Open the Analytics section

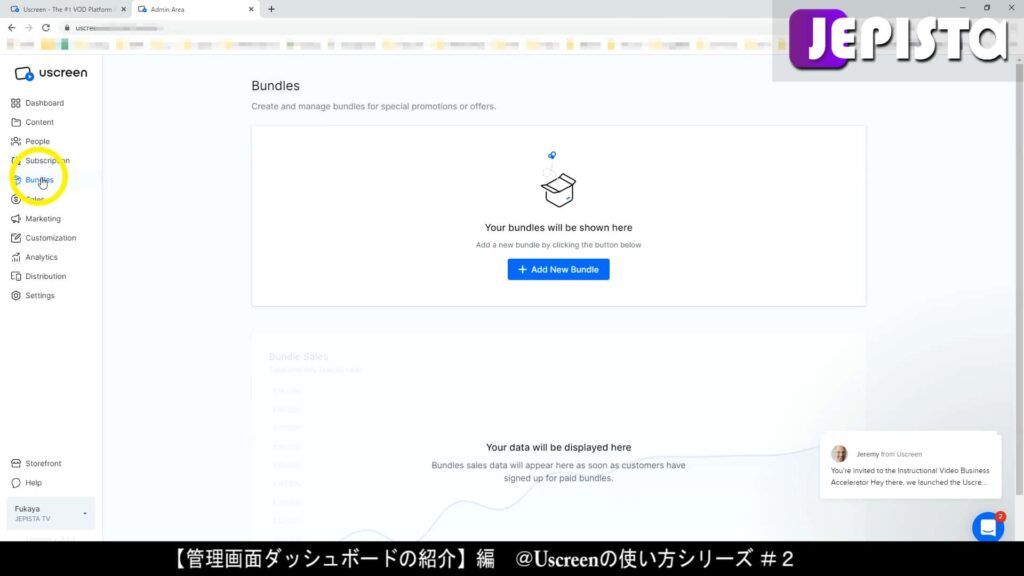point(41,257)
